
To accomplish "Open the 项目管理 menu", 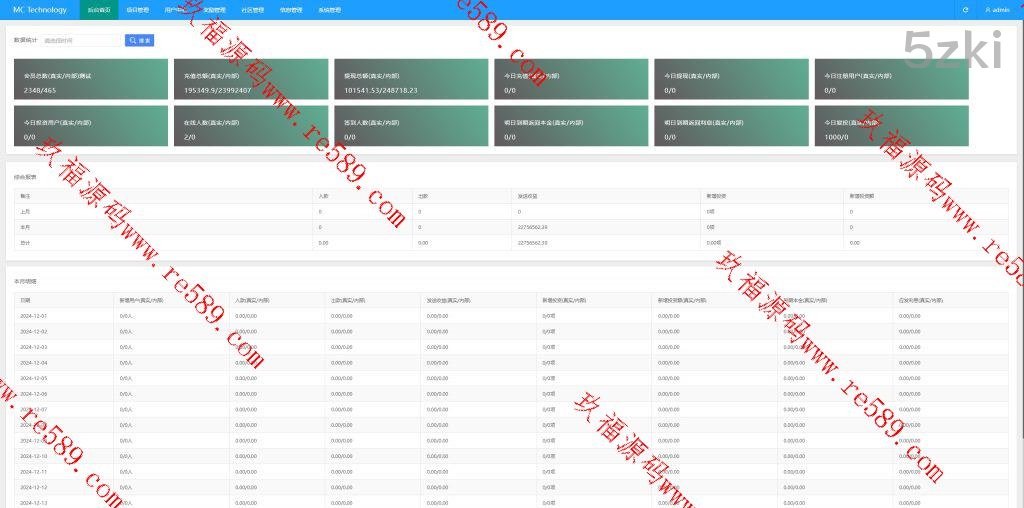I will pyautogui.click(x=137, y=10).
